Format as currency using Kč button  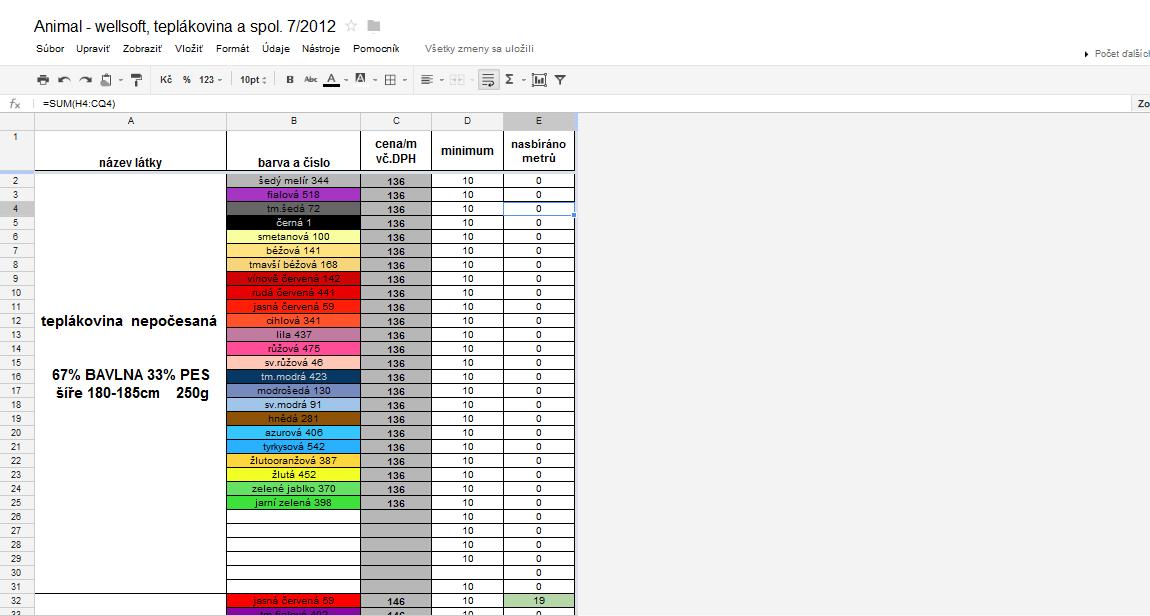click(166, 80)
